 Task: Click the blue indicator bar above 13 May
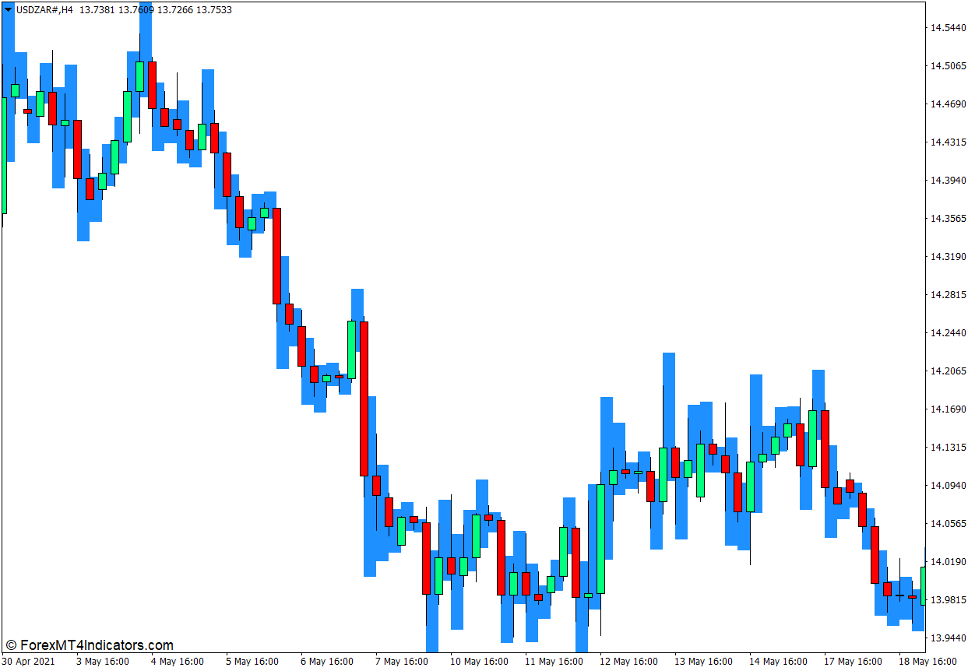[667, 400]
